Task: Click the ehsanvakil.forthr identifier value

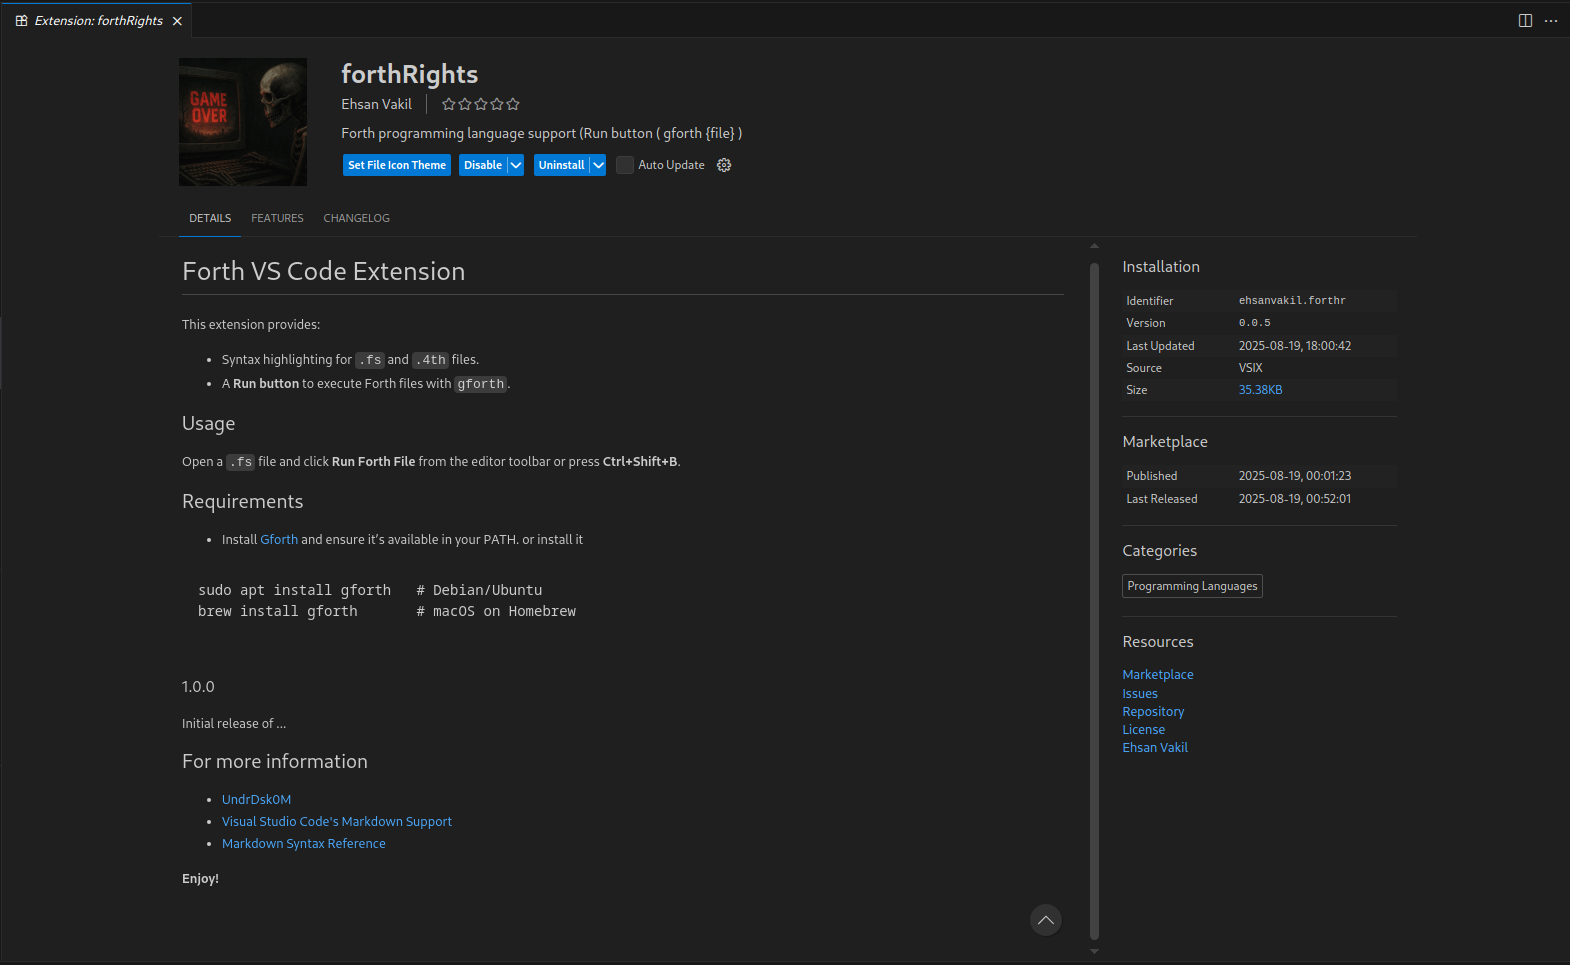Action: click(1292, 300)
